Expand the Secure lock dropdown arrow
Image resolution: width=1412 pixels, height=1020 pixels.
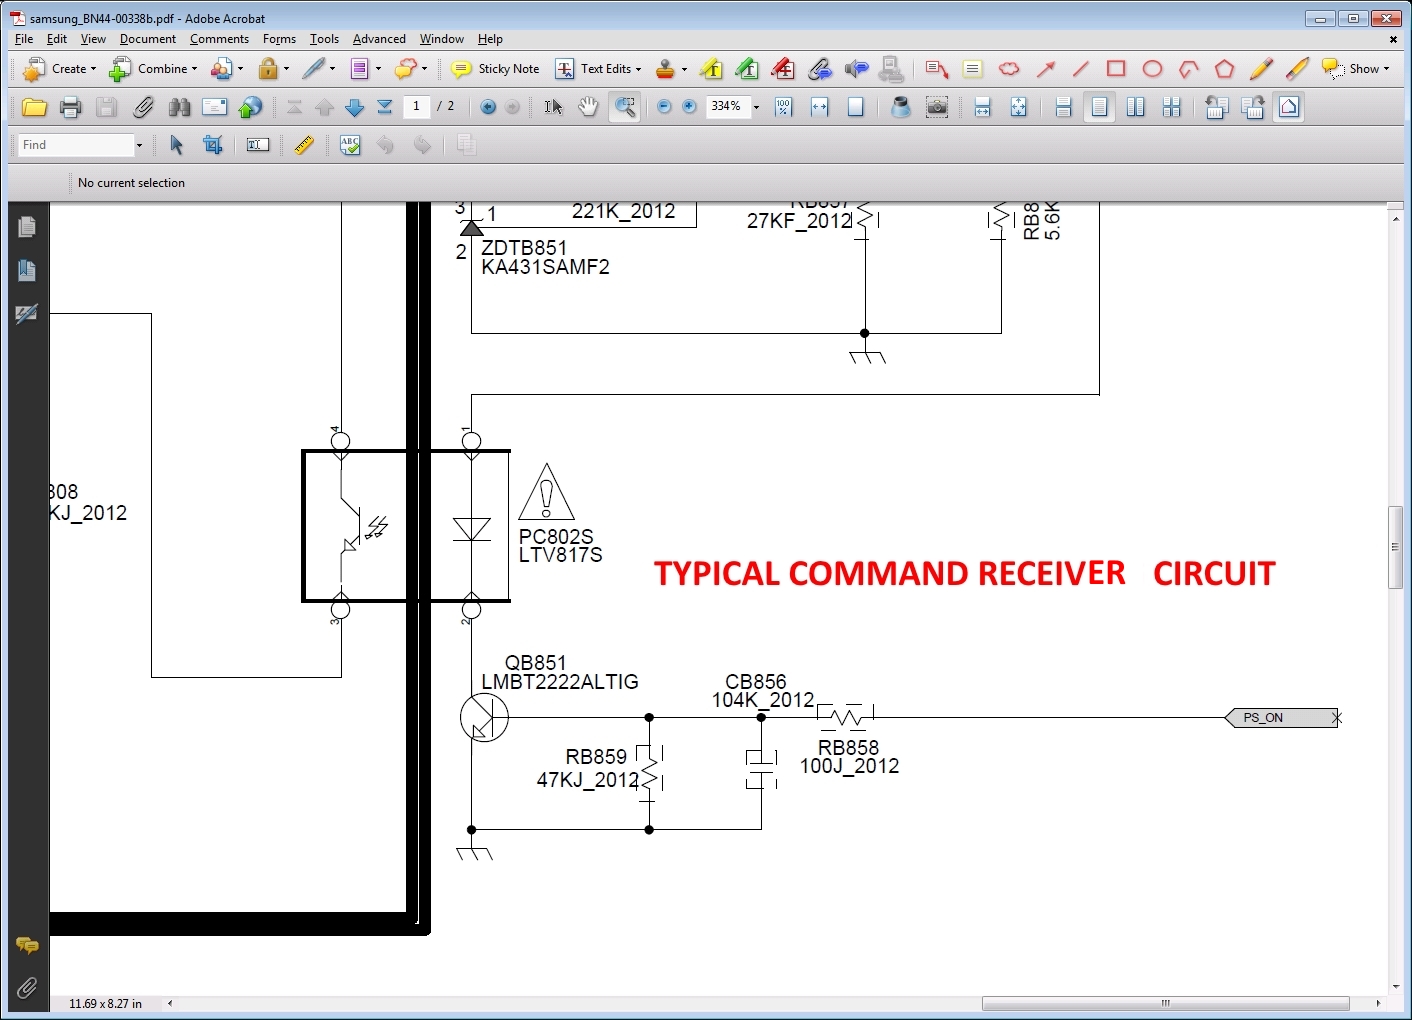tap(286, 69)
